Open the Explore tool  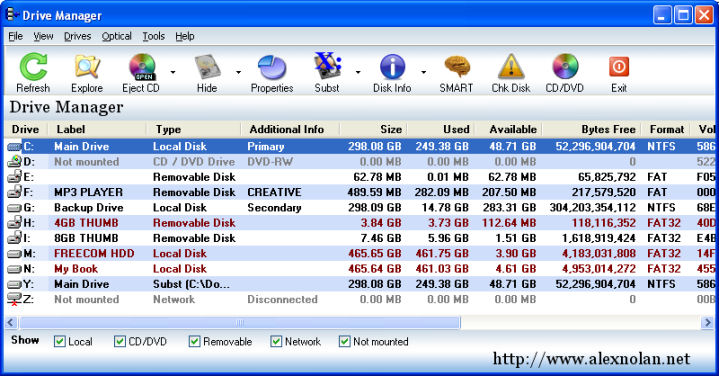(x=87, y=67)
